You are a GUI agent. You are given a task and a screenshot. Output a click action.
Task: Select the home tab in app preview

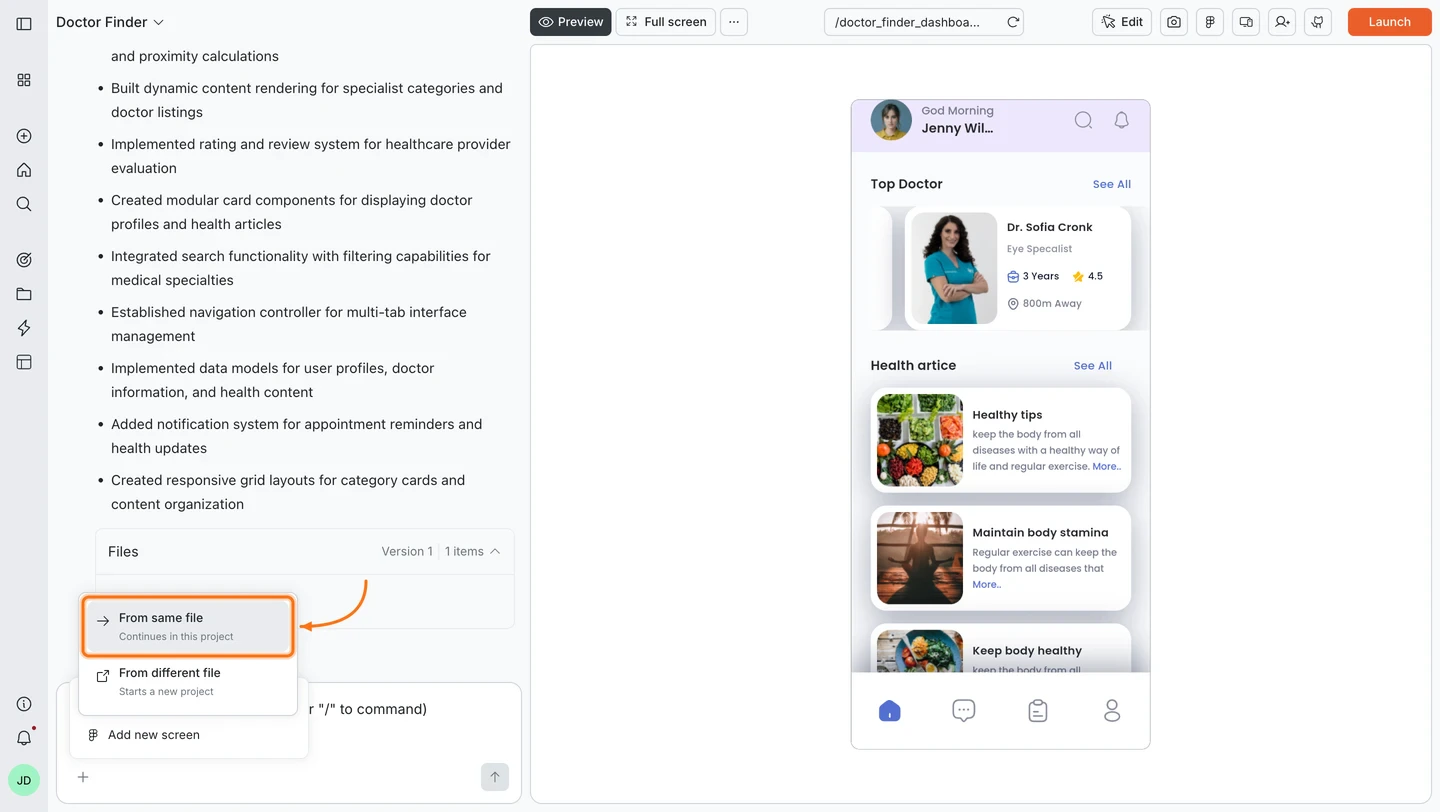click(889, 711)
